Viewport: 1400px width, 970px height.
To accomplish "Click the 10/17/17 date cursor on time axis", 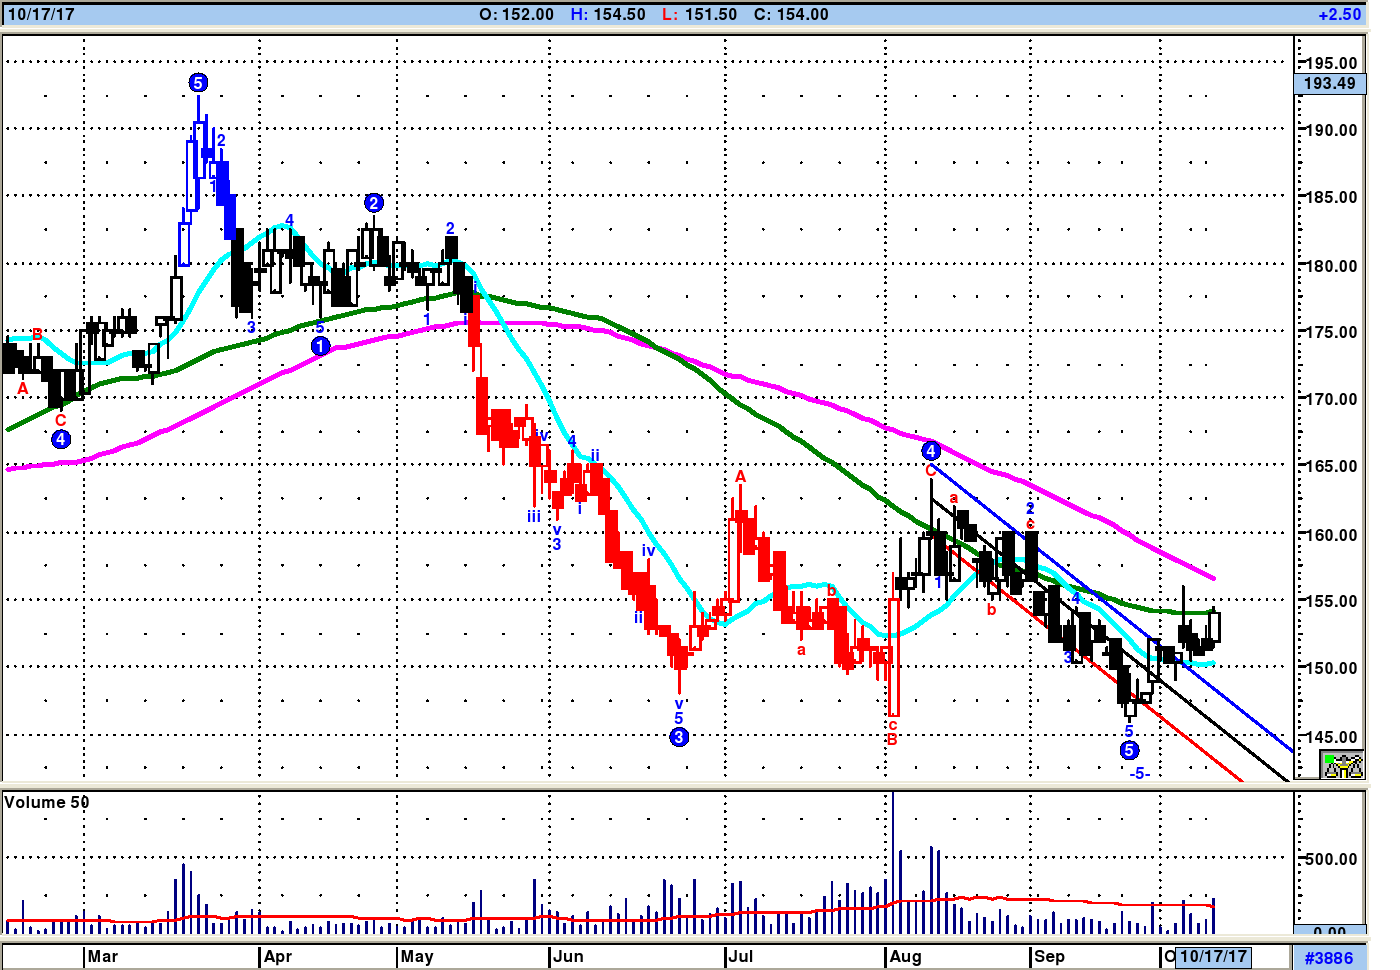I will (x=1213, y=956).
